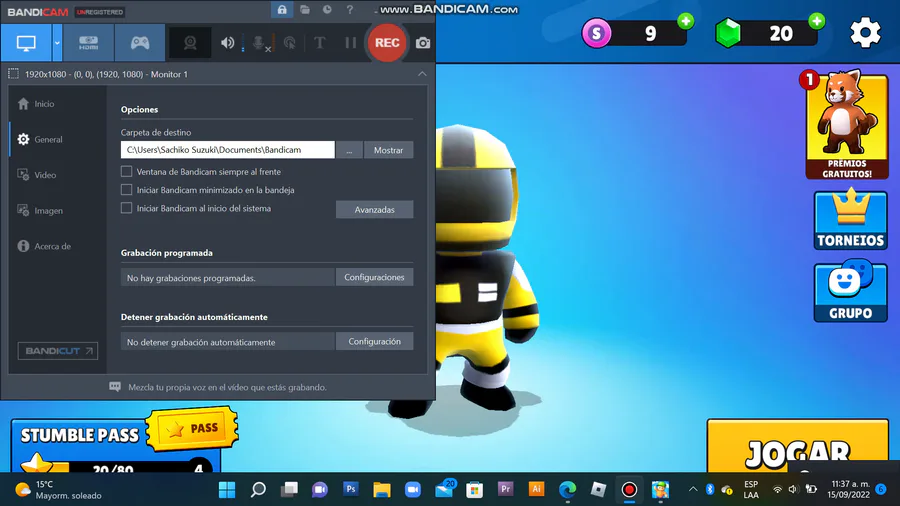Click the tip message at Bandicam bottom
The height and width of the screenshot is (506, 900).
(227, 387)
